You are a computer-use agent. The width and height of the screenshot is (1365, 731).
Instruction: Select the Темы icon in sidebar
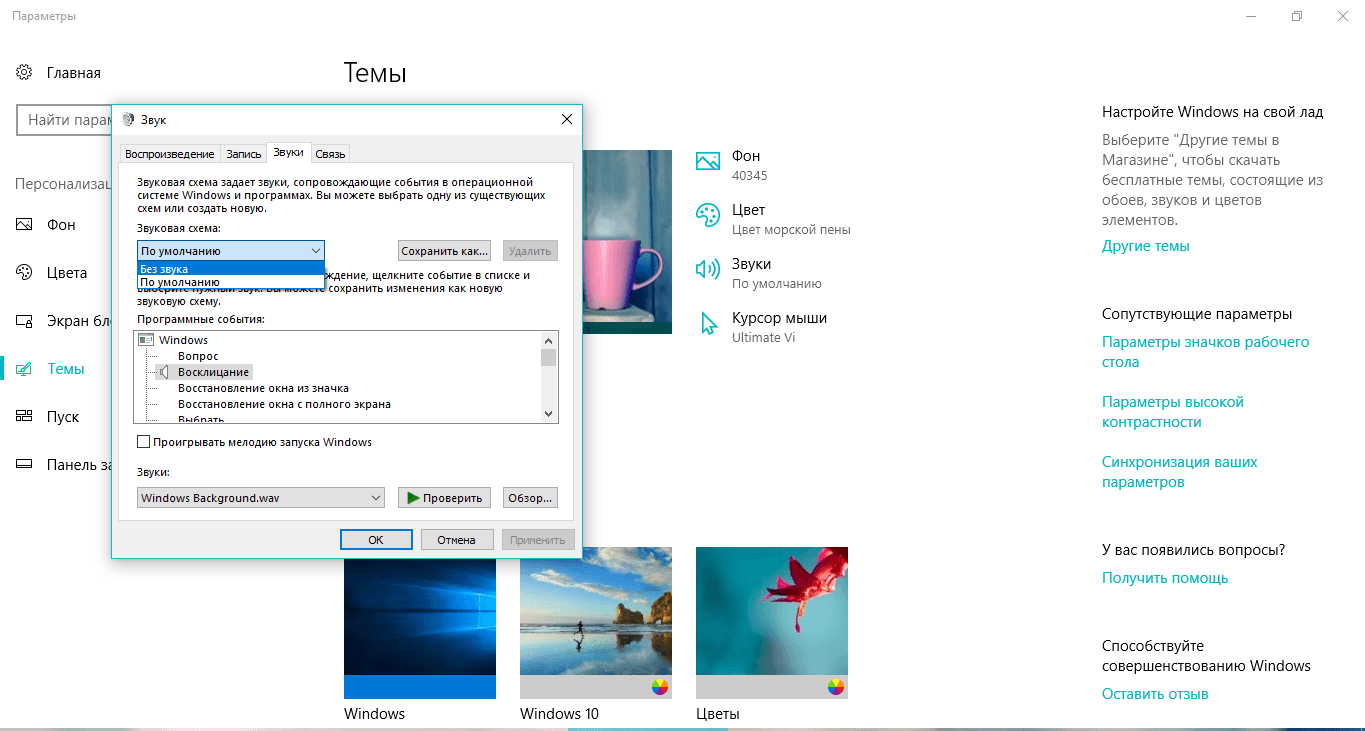[24, 369]
